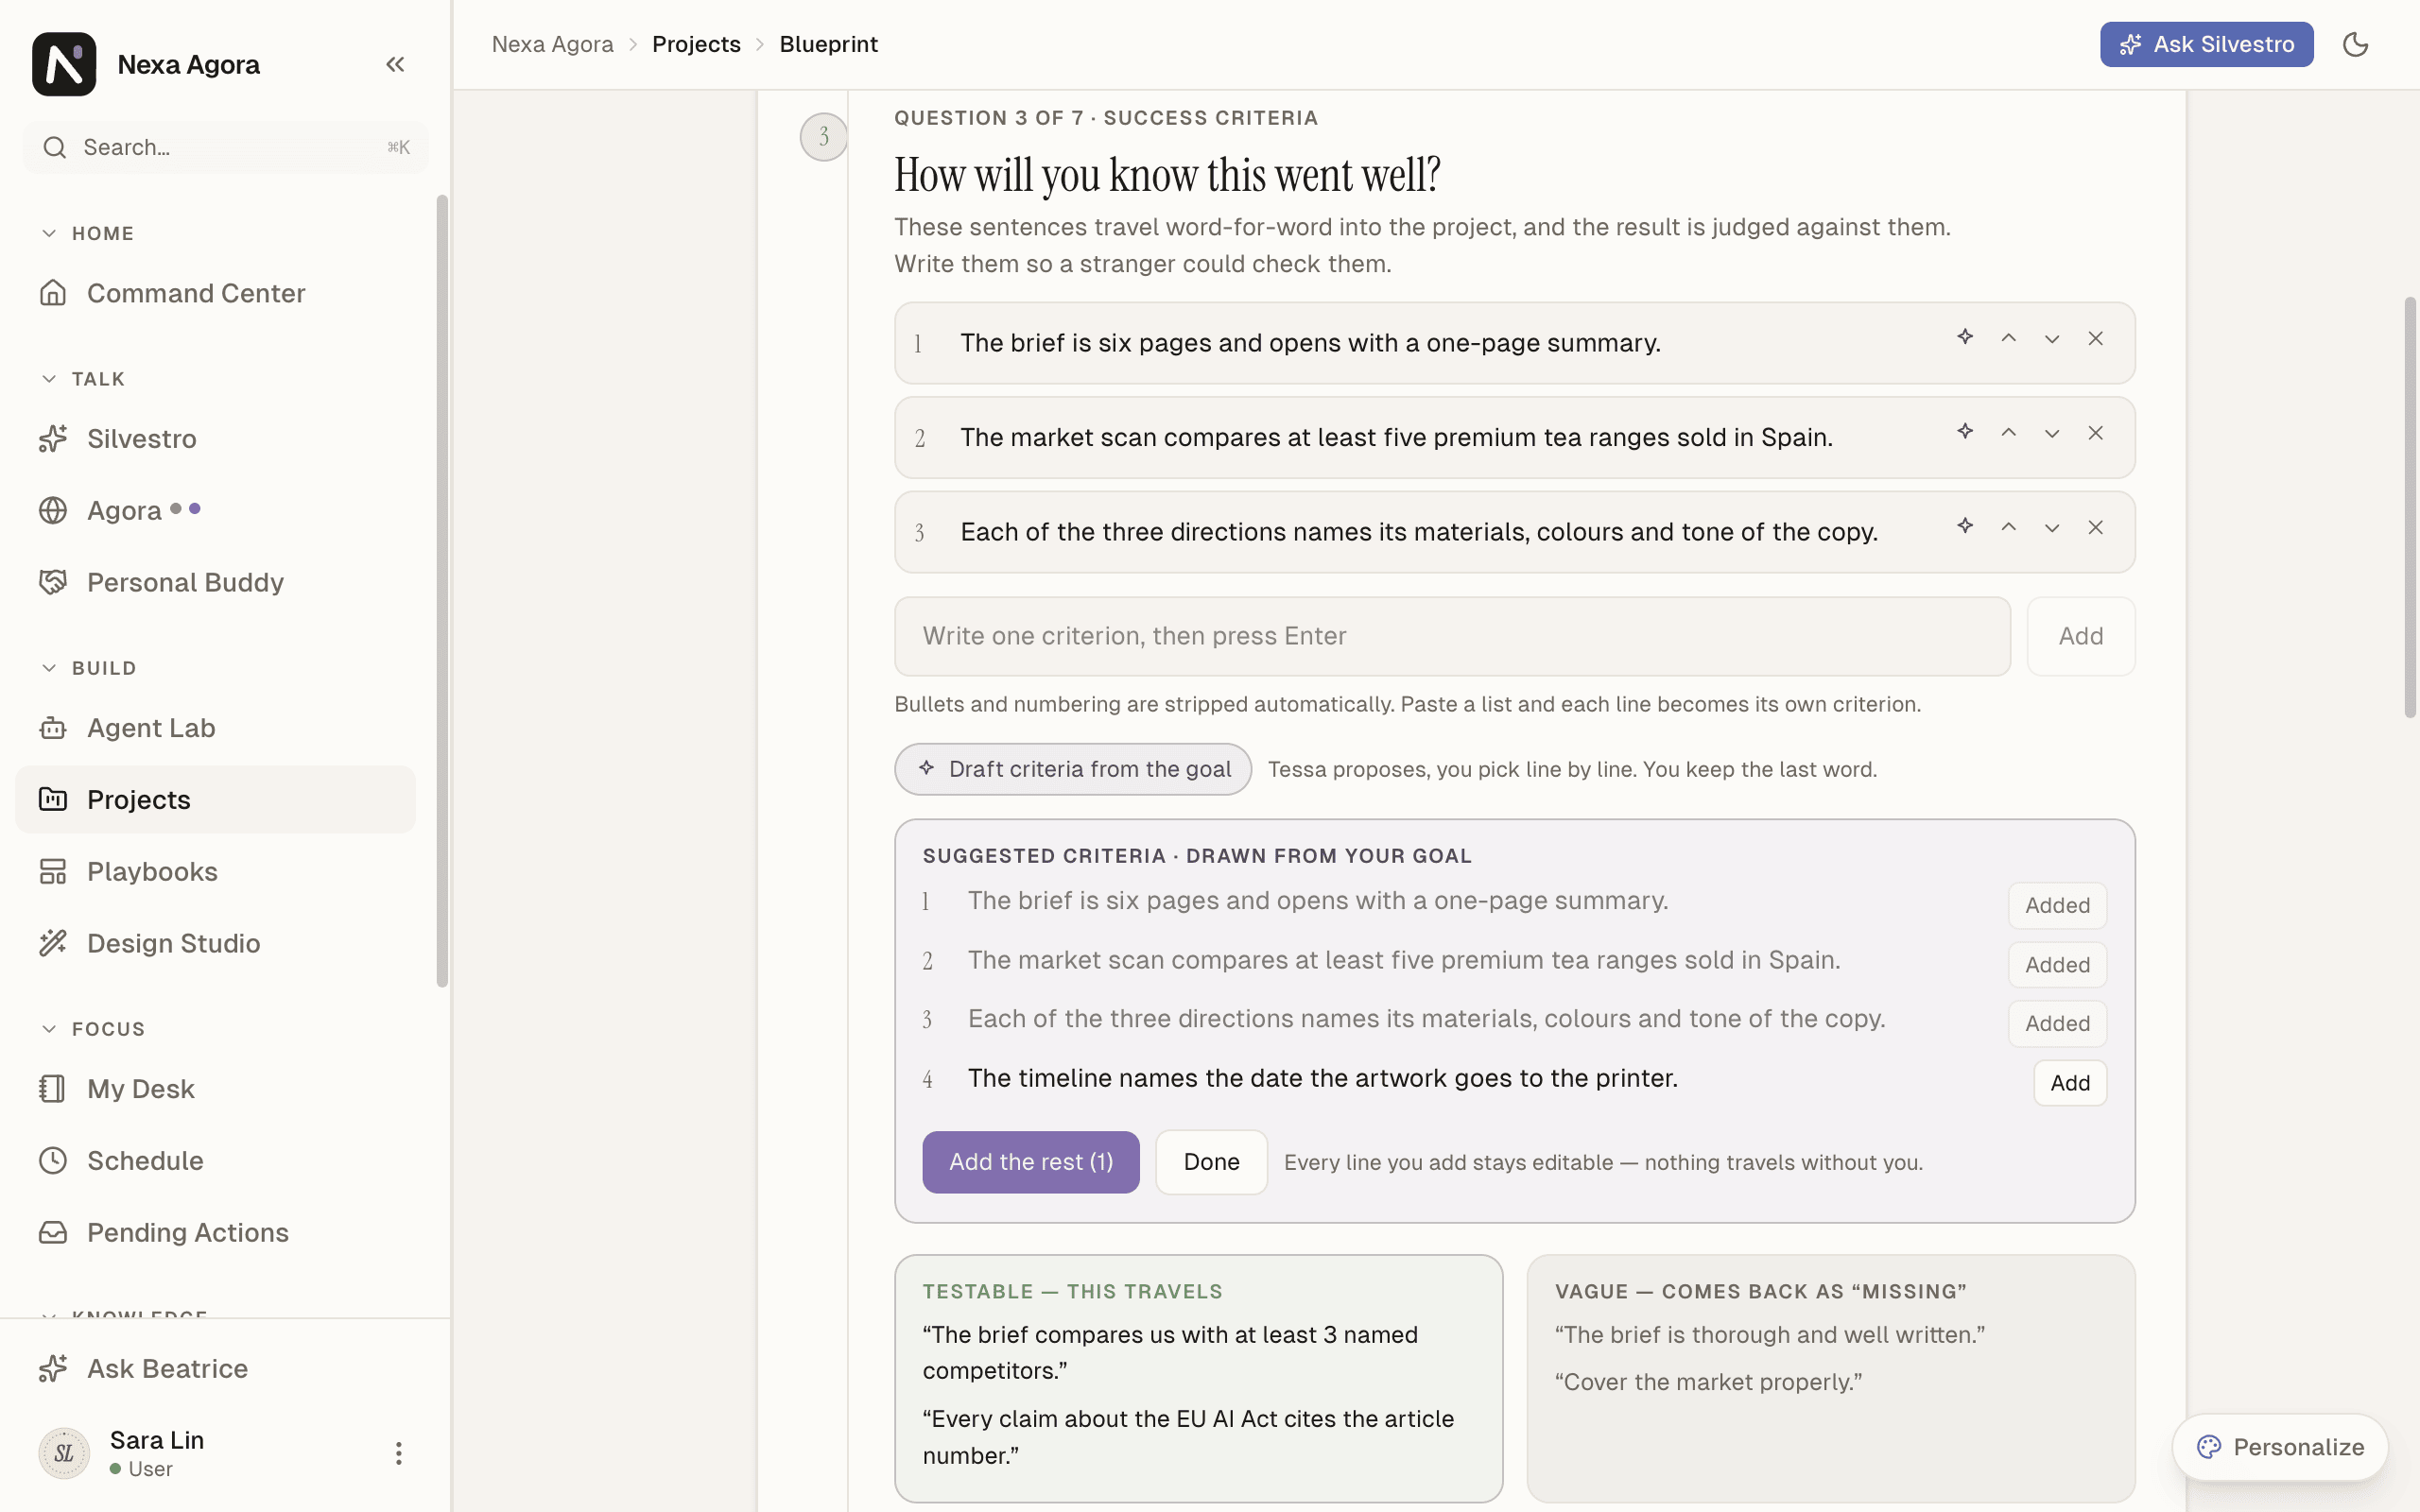Viewport: 2420px width, 1512px height.
Task: Open Ask Beatrice
Action: (x=215, y=1368)
